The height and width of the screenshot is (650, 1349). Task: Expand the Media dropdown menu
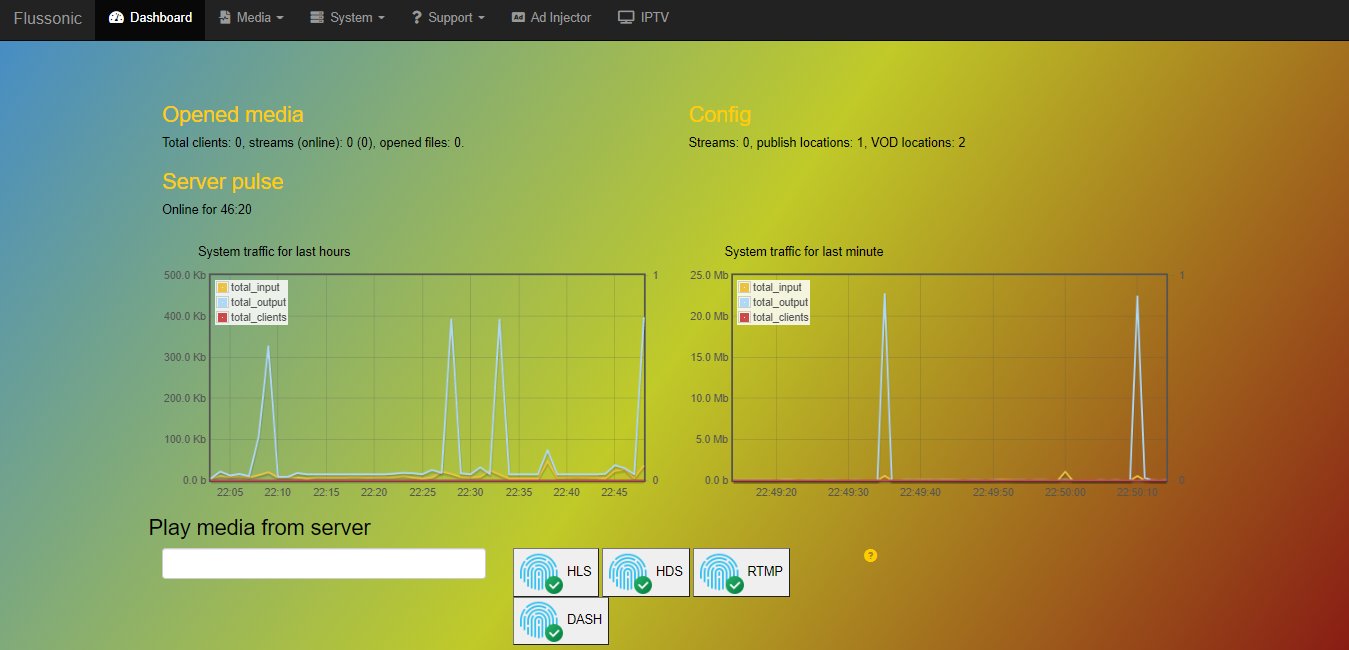(x=252, y=18)
